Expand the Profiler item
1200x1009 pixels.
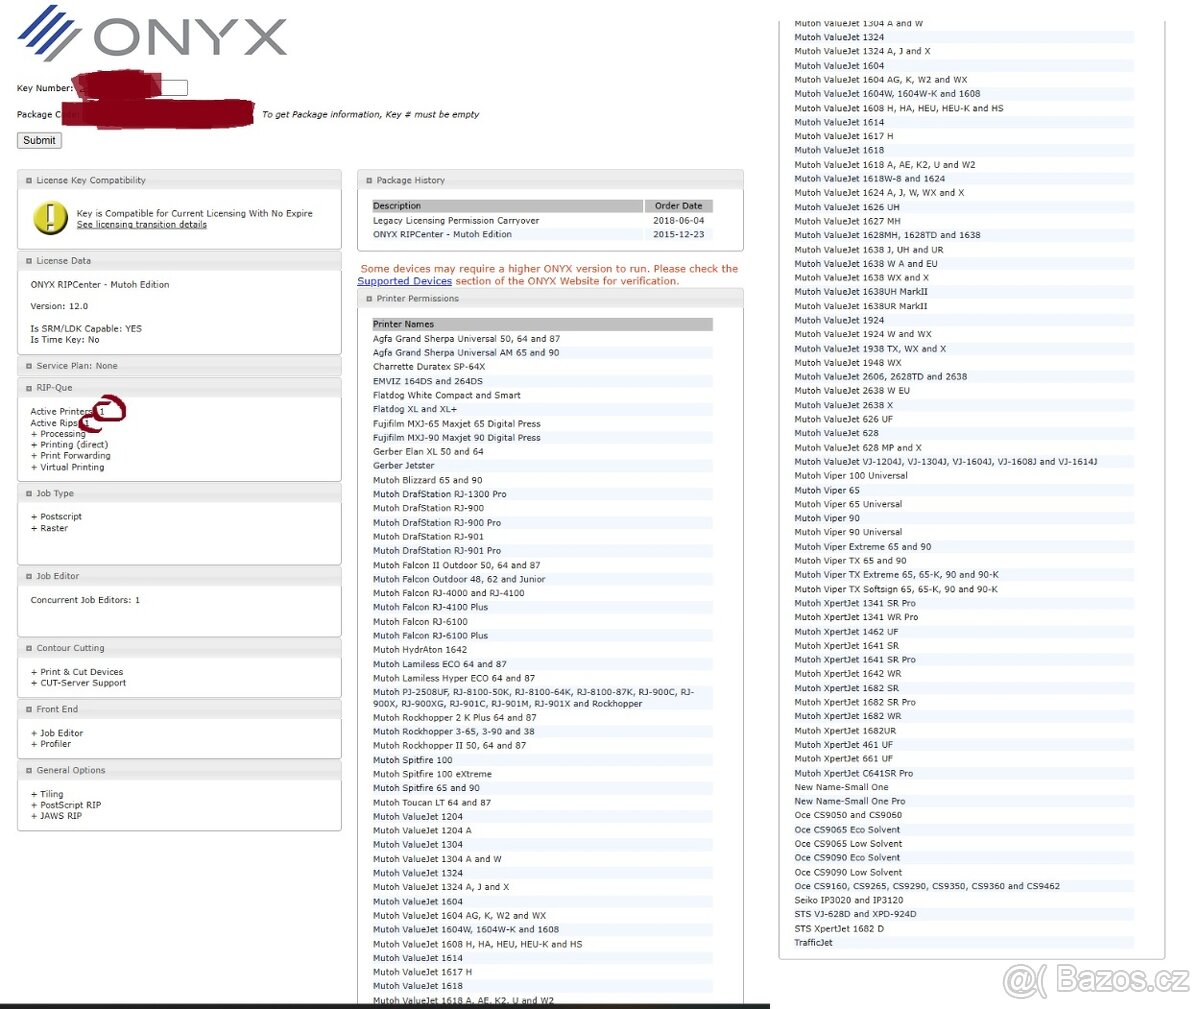click(51, 744)
